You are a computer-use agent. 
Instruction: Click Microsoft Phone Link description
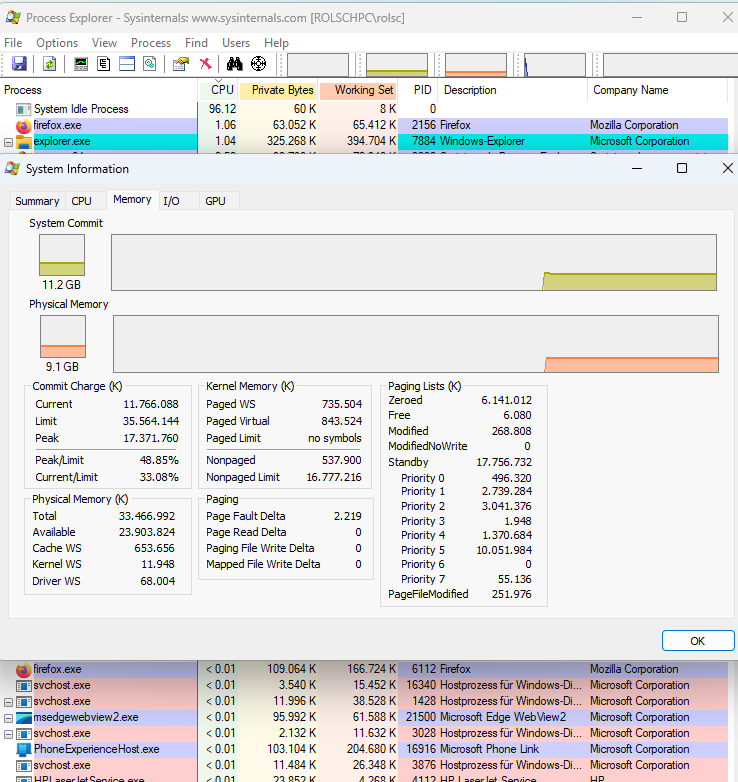pyautogui.click(x=490, y=750)
